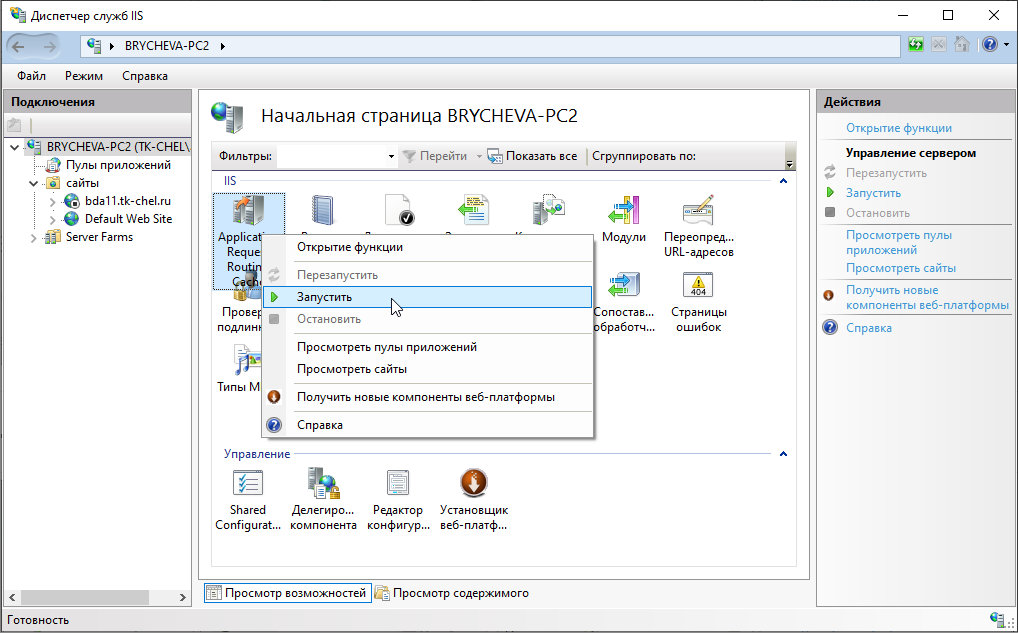Collapse the Управление group section
This screenshot has height=633, width=1018.
783,454
